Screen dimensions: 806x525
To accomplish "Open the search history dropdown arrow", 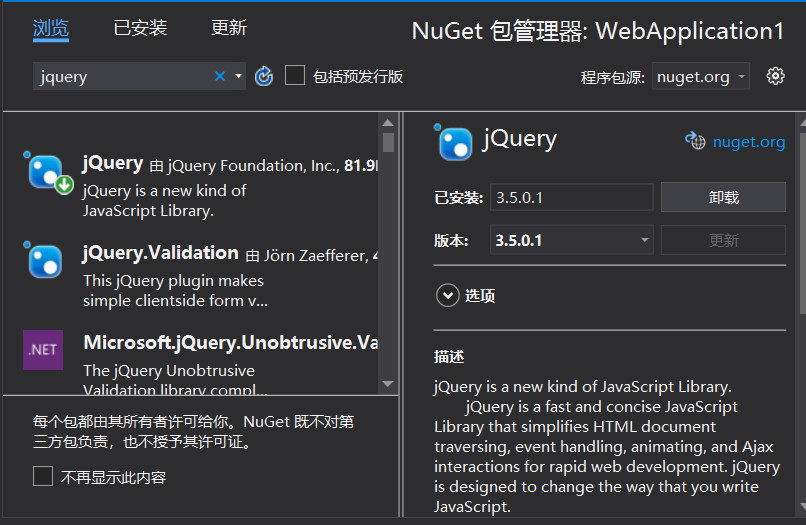I will tap(238, 76).
